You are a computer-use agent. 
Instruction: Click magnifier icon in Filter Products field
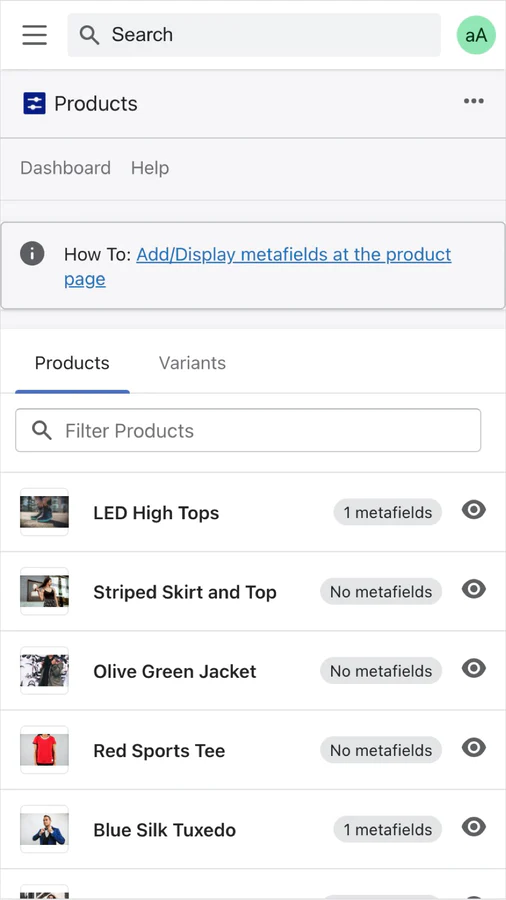tap(42, 430)
